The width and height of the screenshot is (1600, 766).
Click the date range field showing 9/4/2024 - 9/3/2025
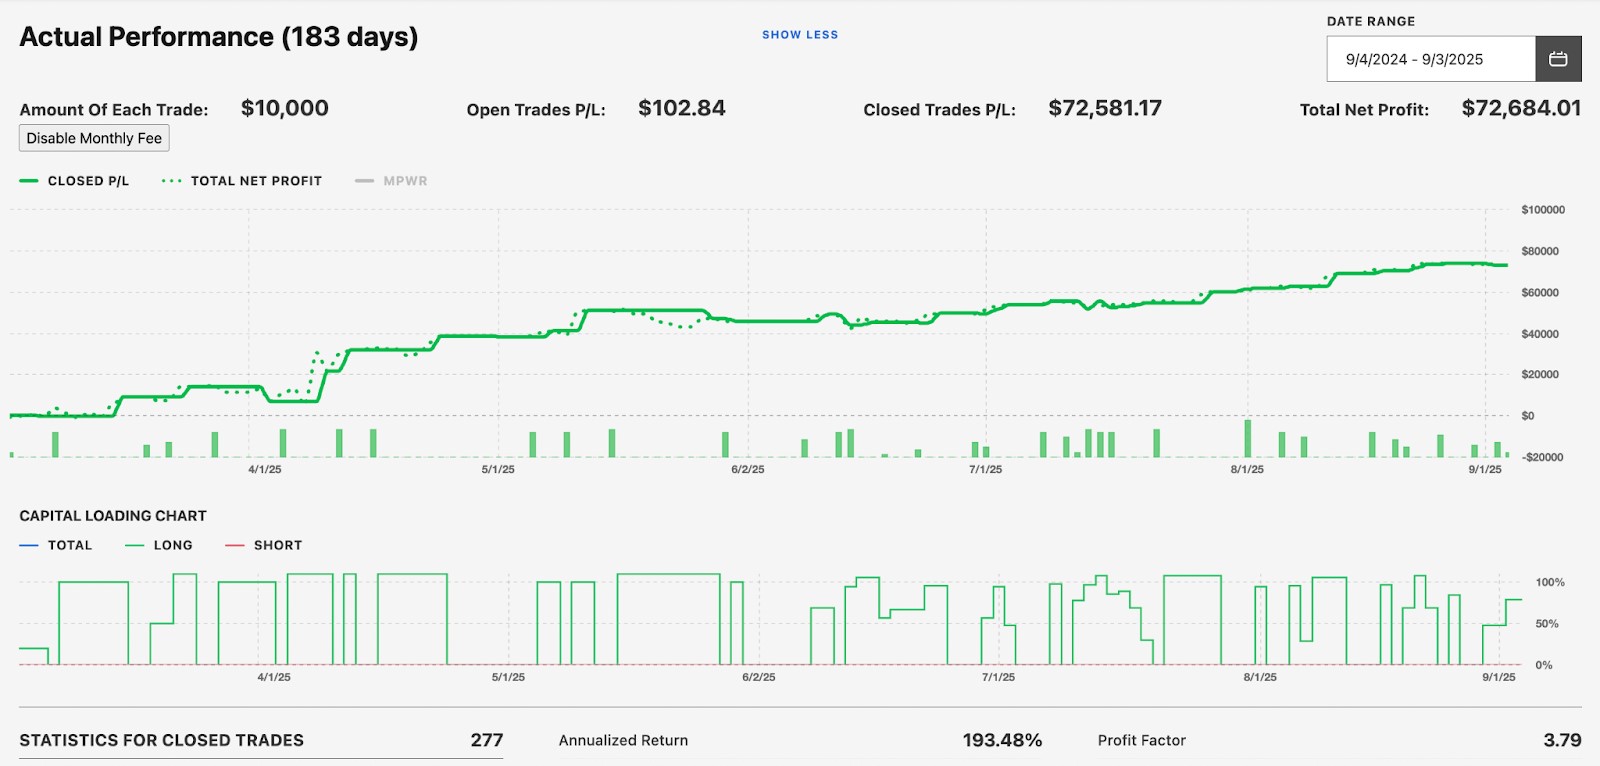coord(1430,59)
